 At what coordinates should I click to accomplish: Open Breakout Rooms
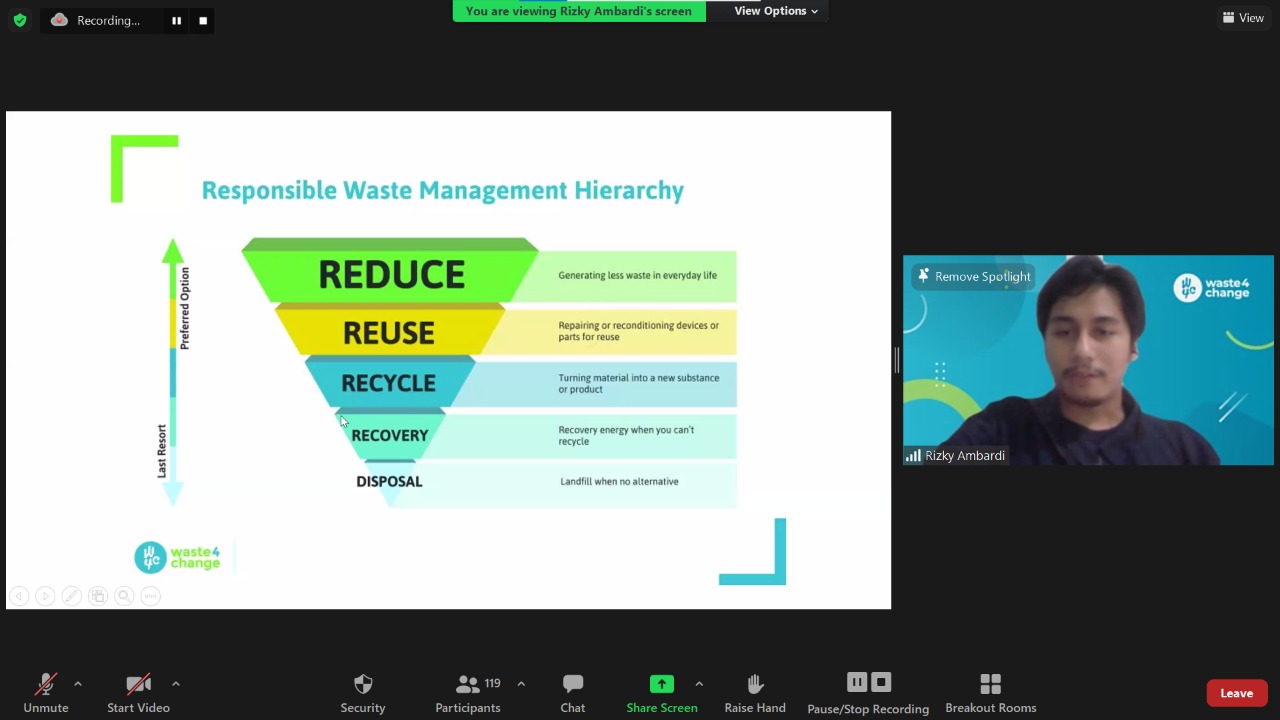pos(990,693)
